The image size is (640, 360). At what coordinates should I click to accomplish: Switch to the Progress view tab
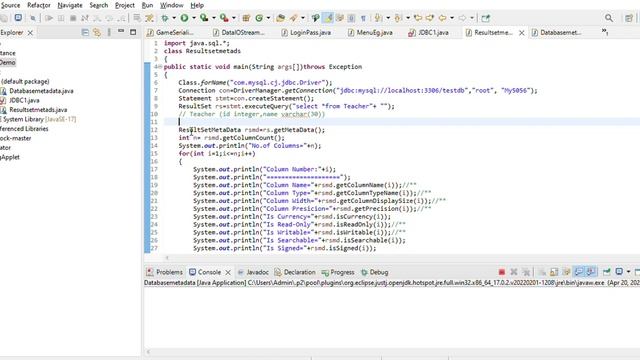pyautogui.click(x=338, y=272)
